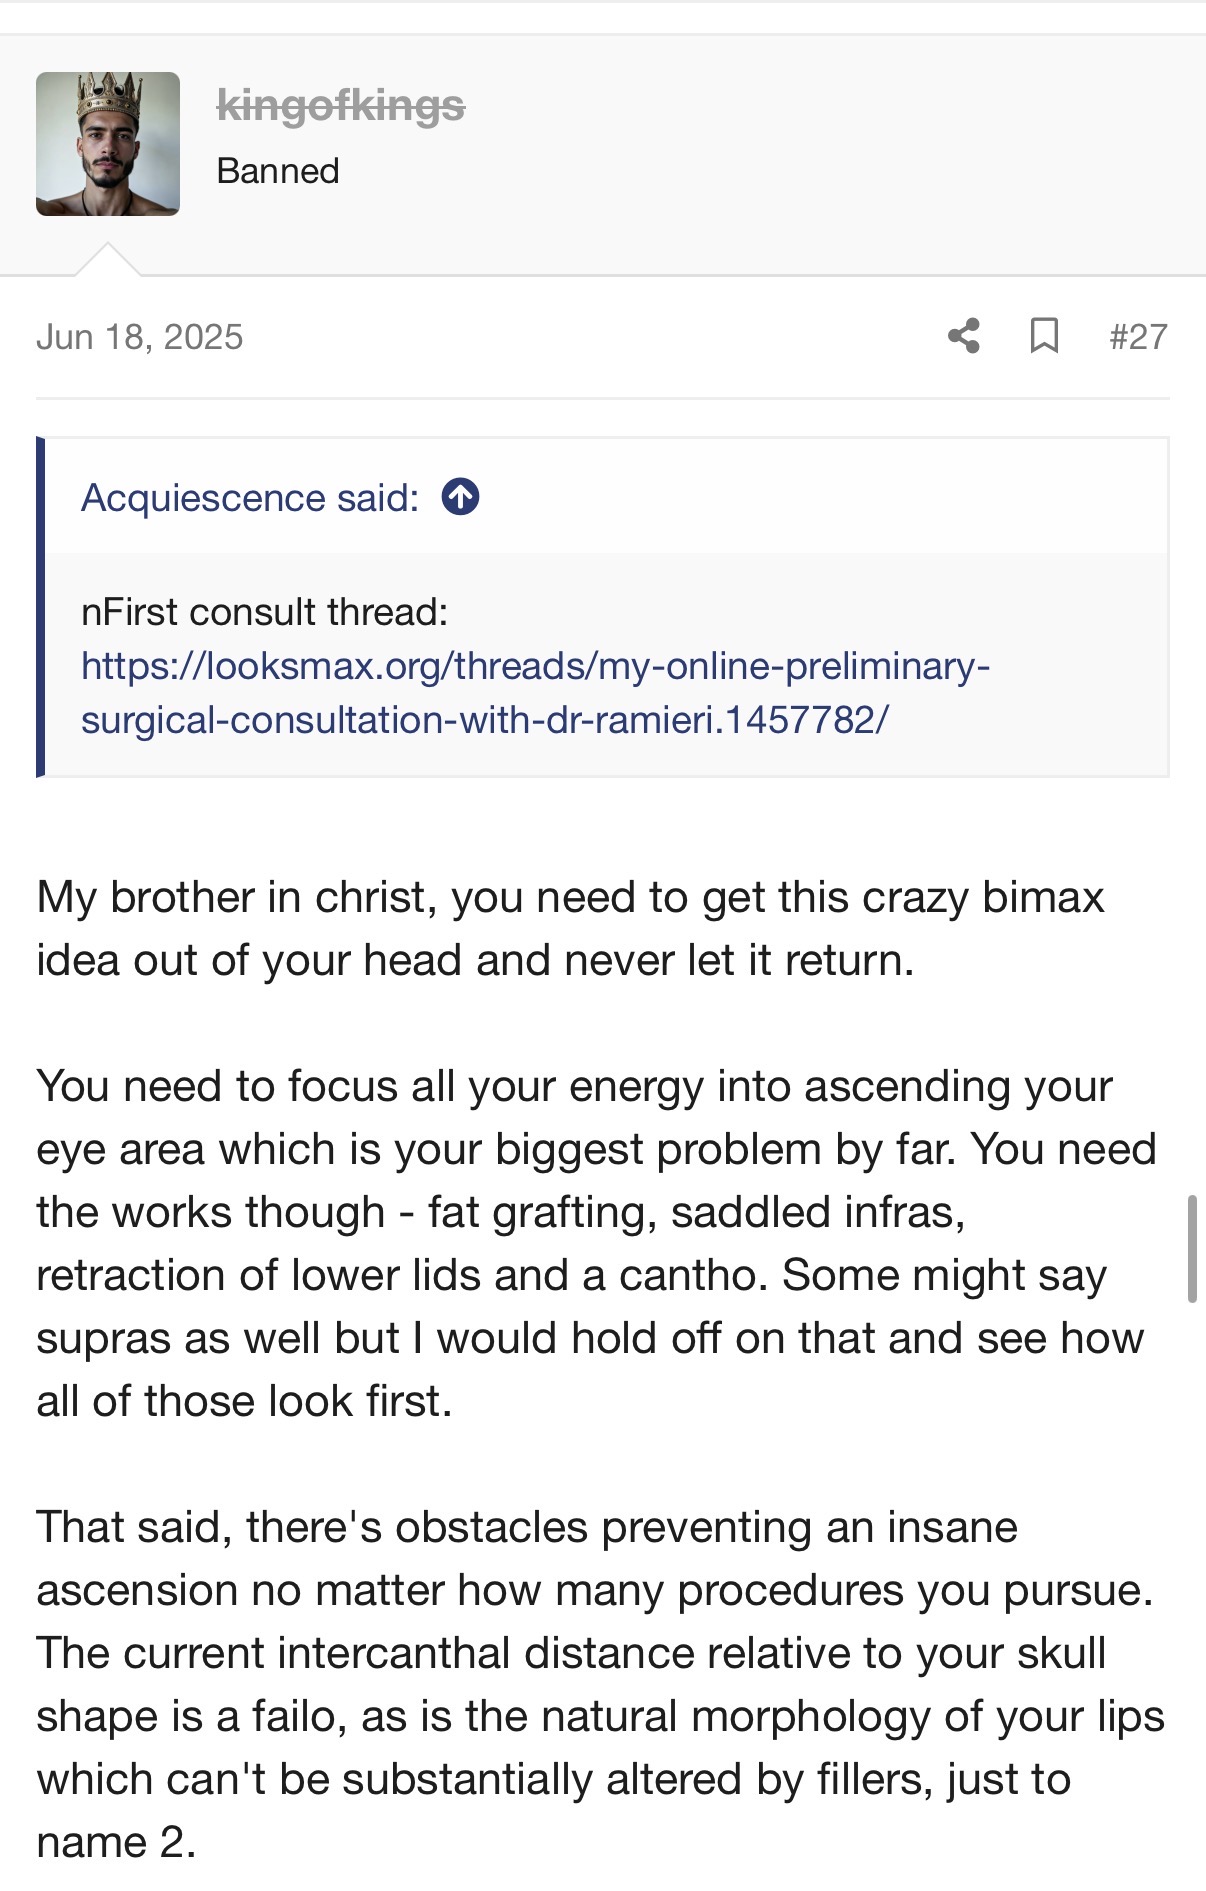The height and width of the screenshot is (1891, 1206).
Task: Click the 'My brother in christ' opening paragraph
Action: (x=570, y=928)
